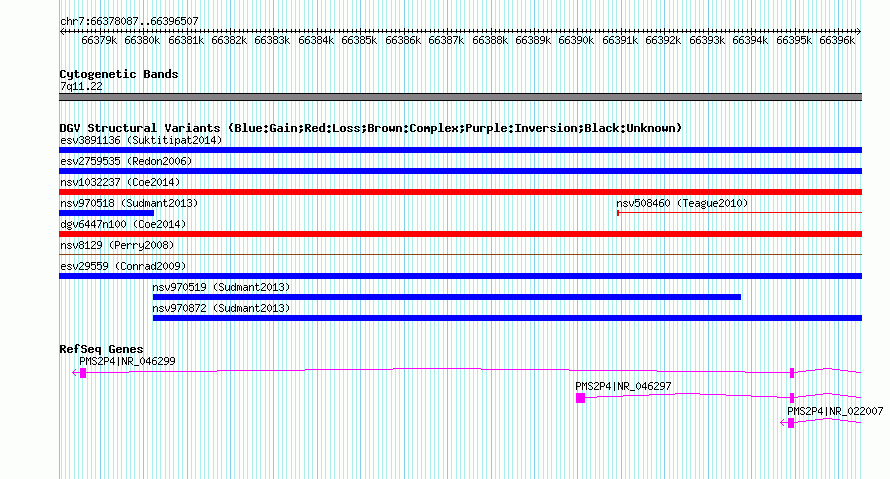Select the blue nsv970872 gain bar
890x479 pixels.
507,318
